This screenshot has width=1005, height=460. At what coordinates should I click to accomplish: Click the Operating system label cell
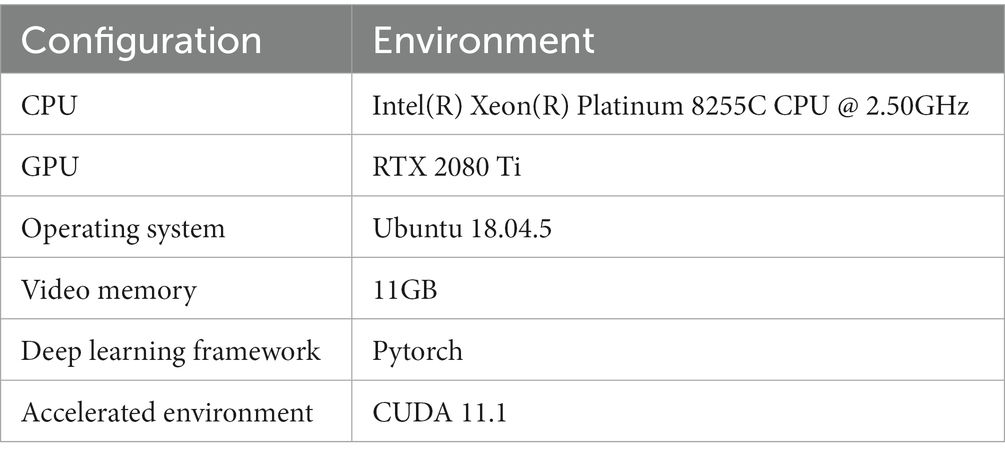pyautogui.click(x=122, y=228)
